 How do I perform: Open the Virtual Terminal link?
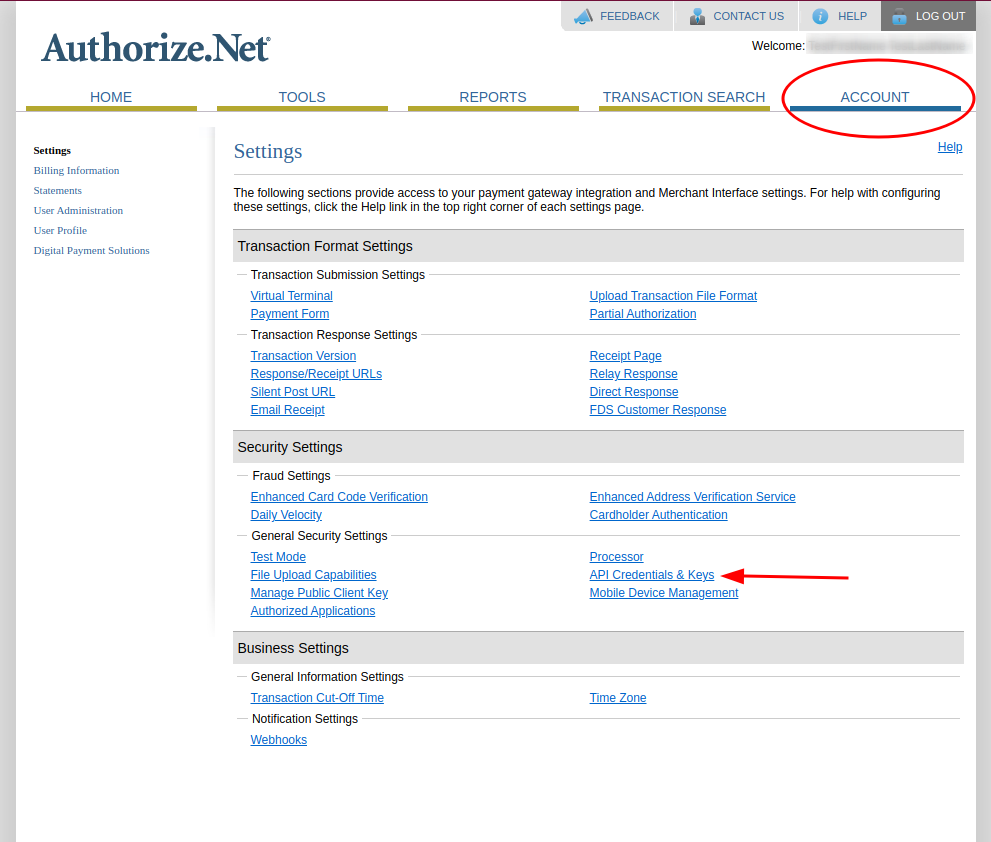291,296
